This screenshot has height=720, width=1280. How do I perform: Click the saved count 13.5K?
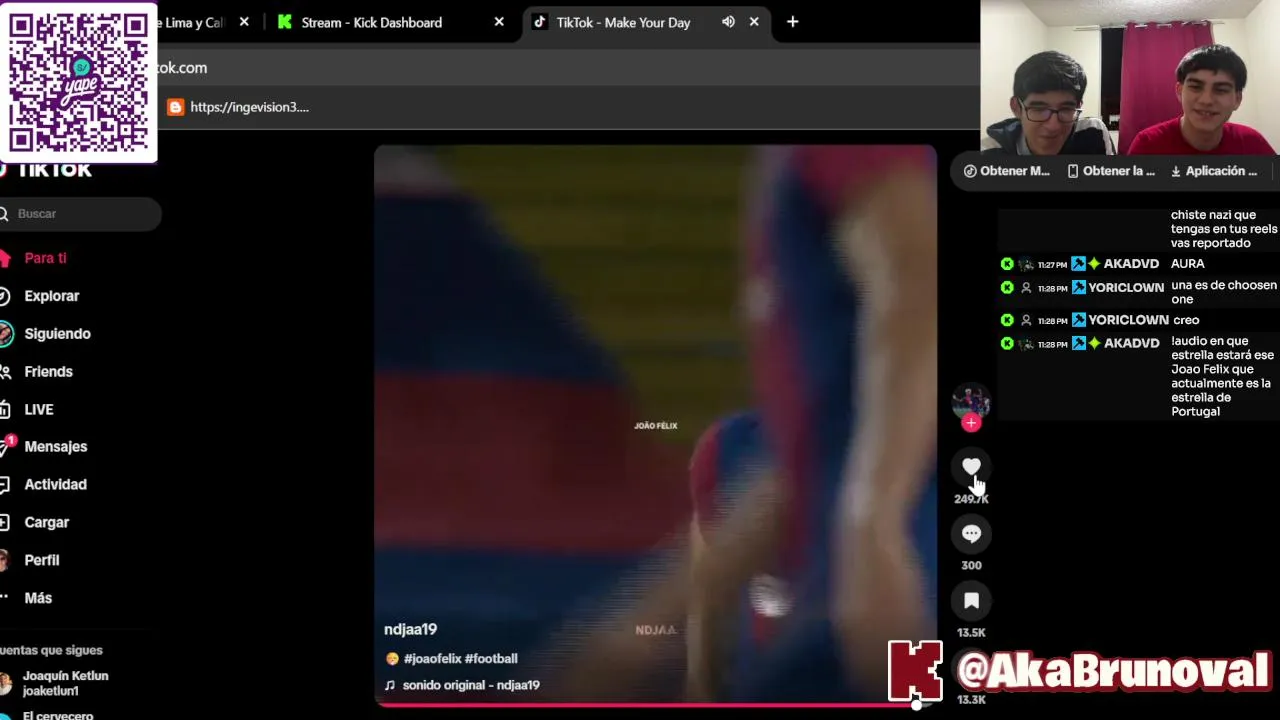(x=971, y=632)
